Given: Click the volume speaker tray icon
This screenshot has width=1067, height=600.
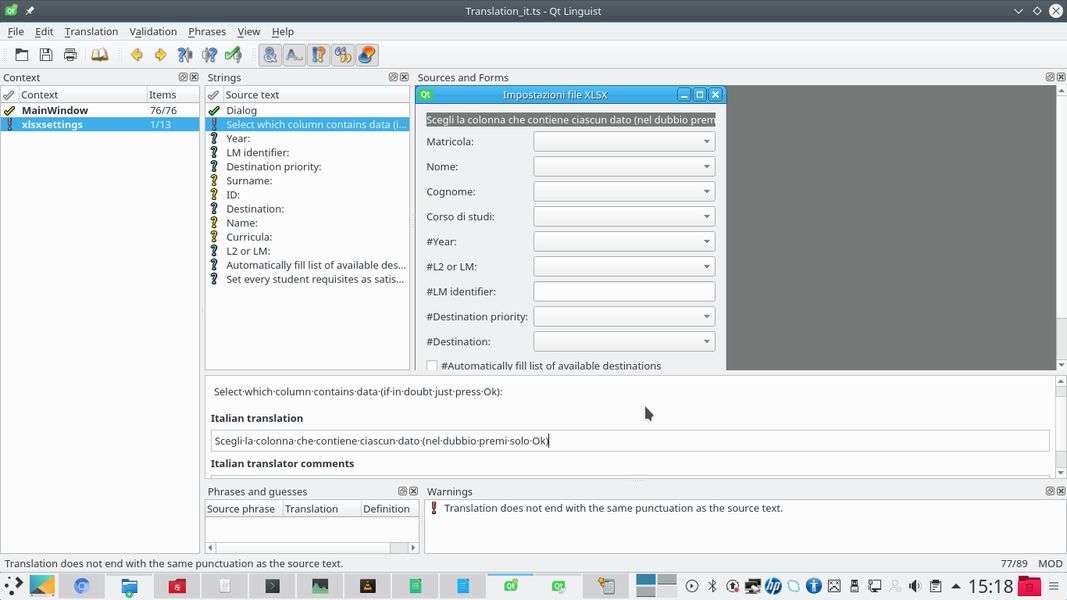Looking at the screenshot, I should click(915, 586).
